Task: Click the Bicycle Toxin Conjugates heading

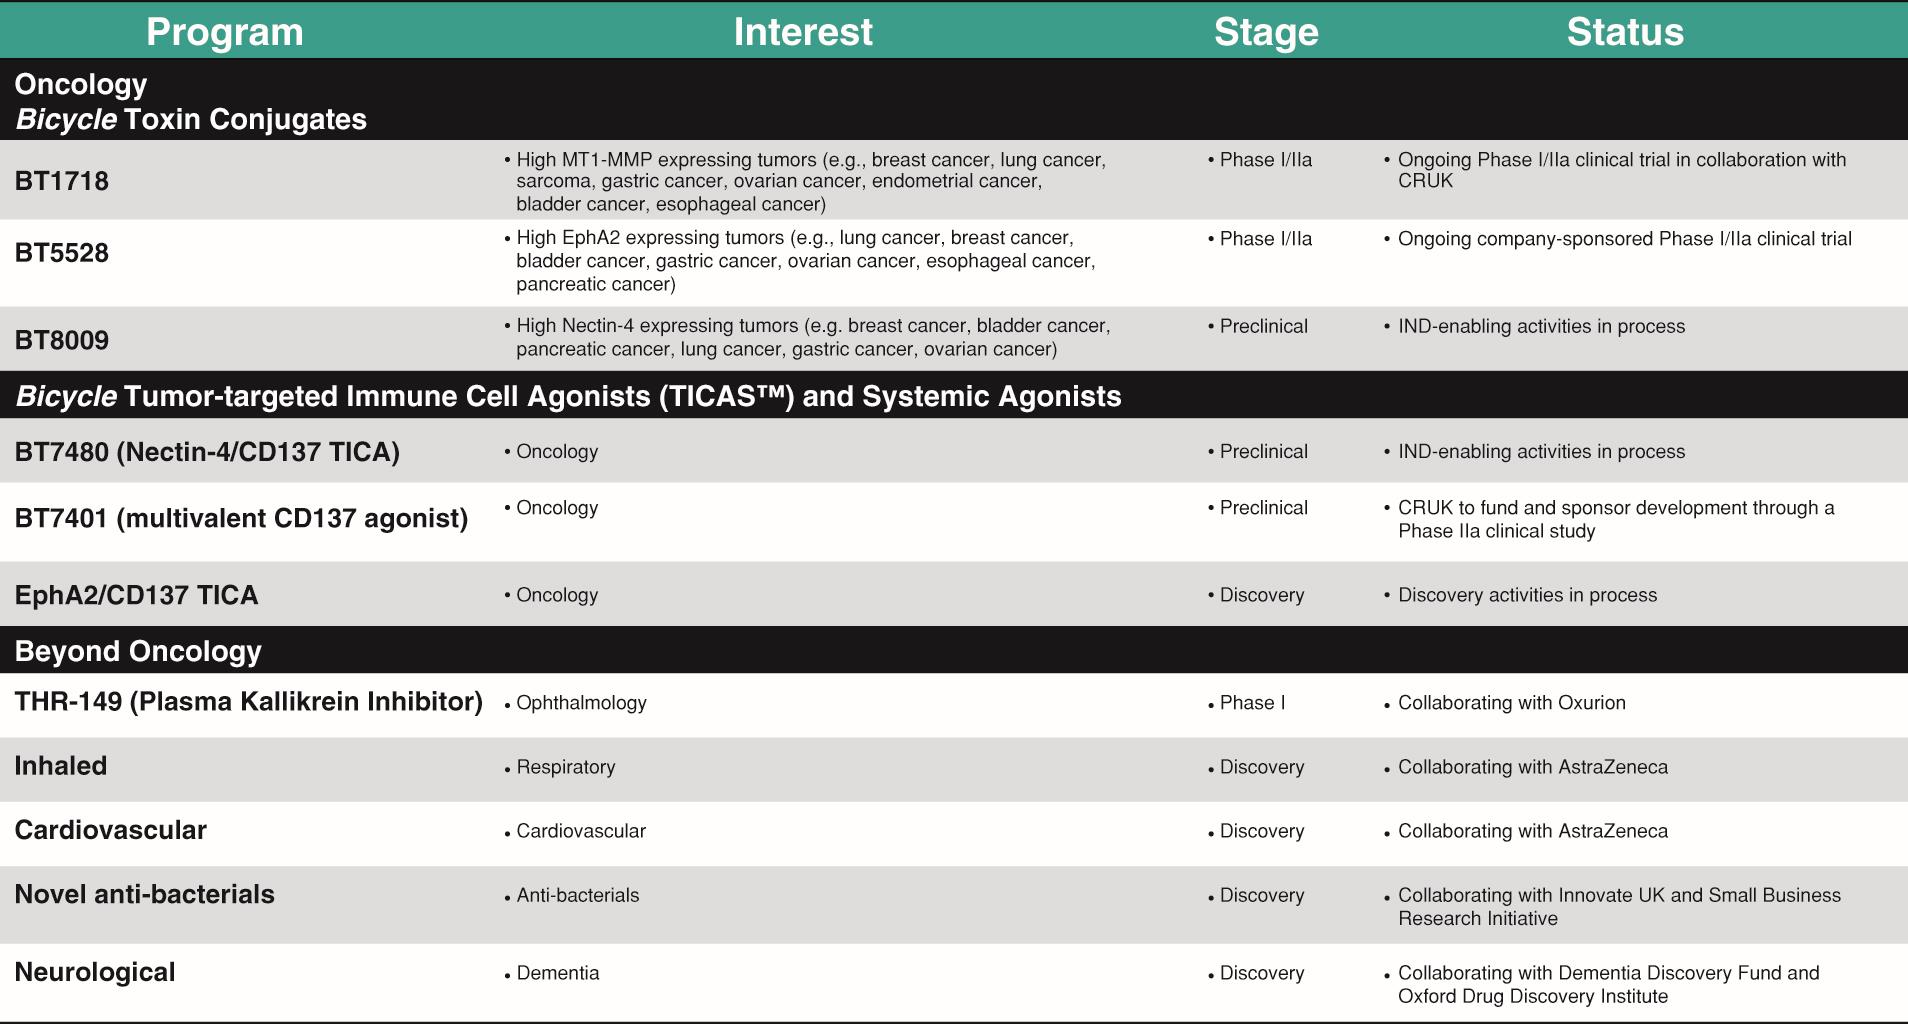Action: (190, 119)
